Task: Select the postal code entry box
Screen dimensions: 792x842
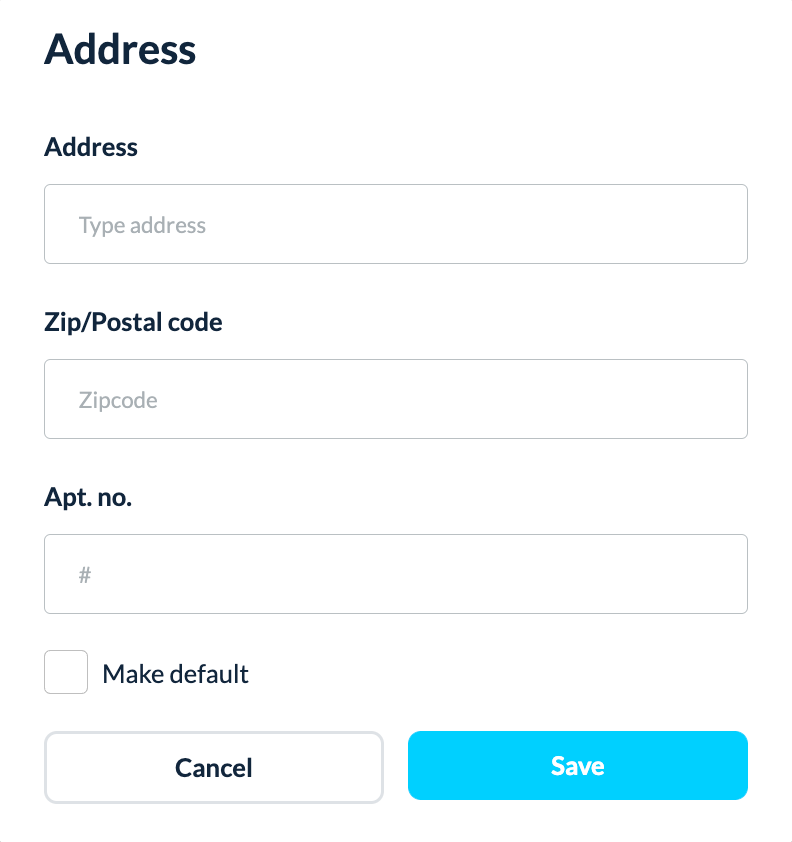Action: (395, 399)
